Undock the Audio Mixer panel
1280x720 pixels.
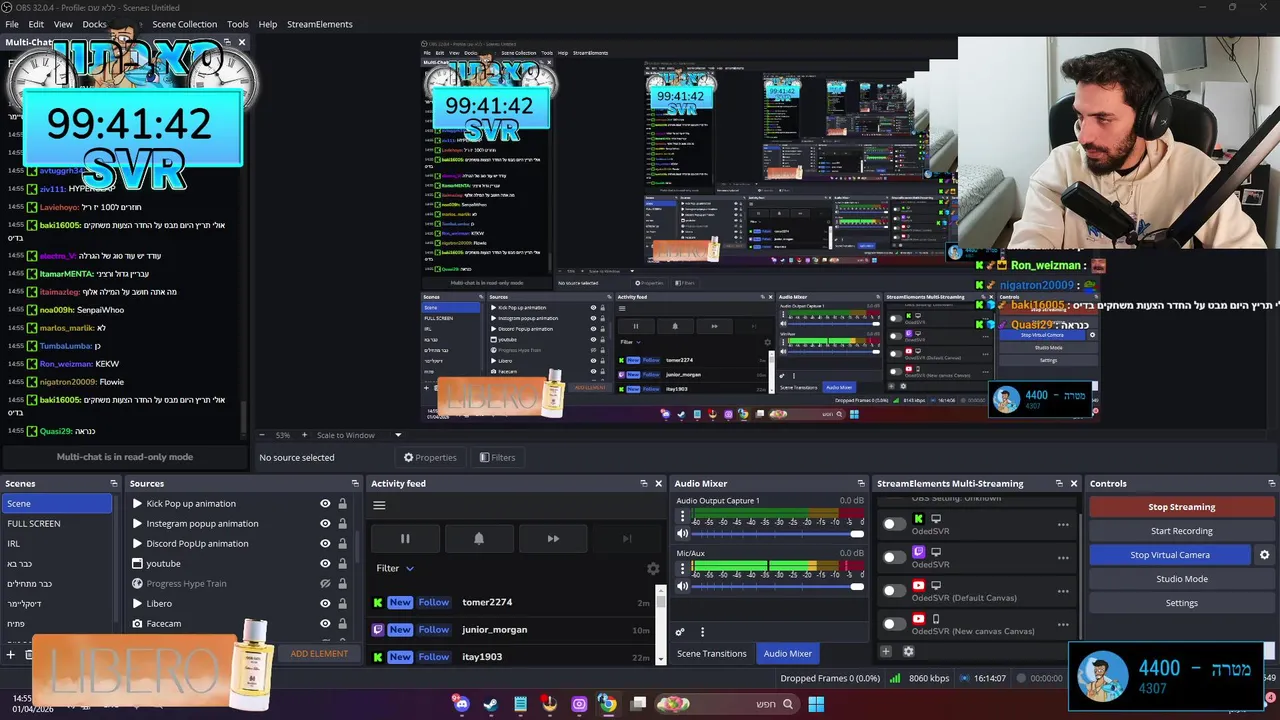click(863, 484)
